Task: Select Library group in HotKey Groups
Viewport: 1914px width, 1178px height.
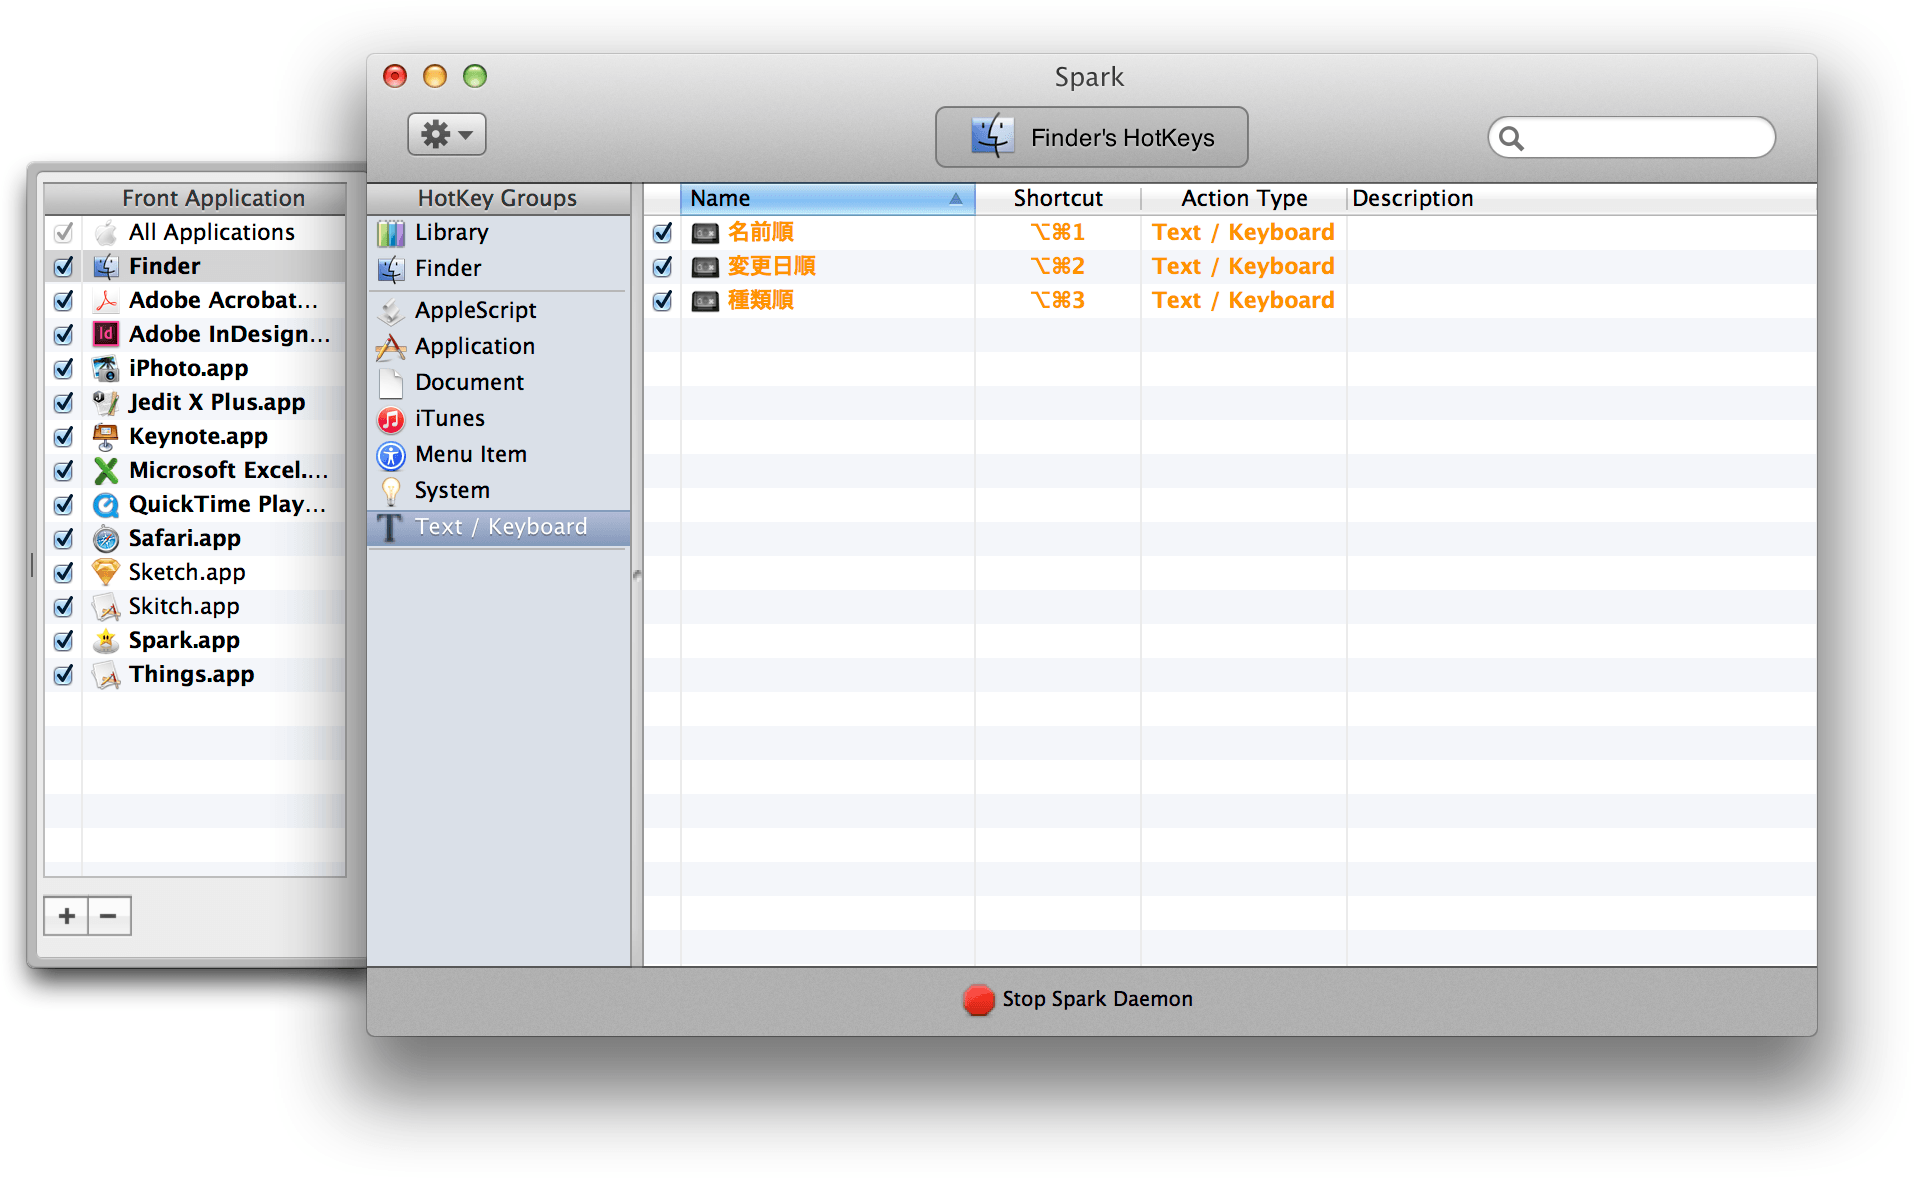Action: [499, 232]
